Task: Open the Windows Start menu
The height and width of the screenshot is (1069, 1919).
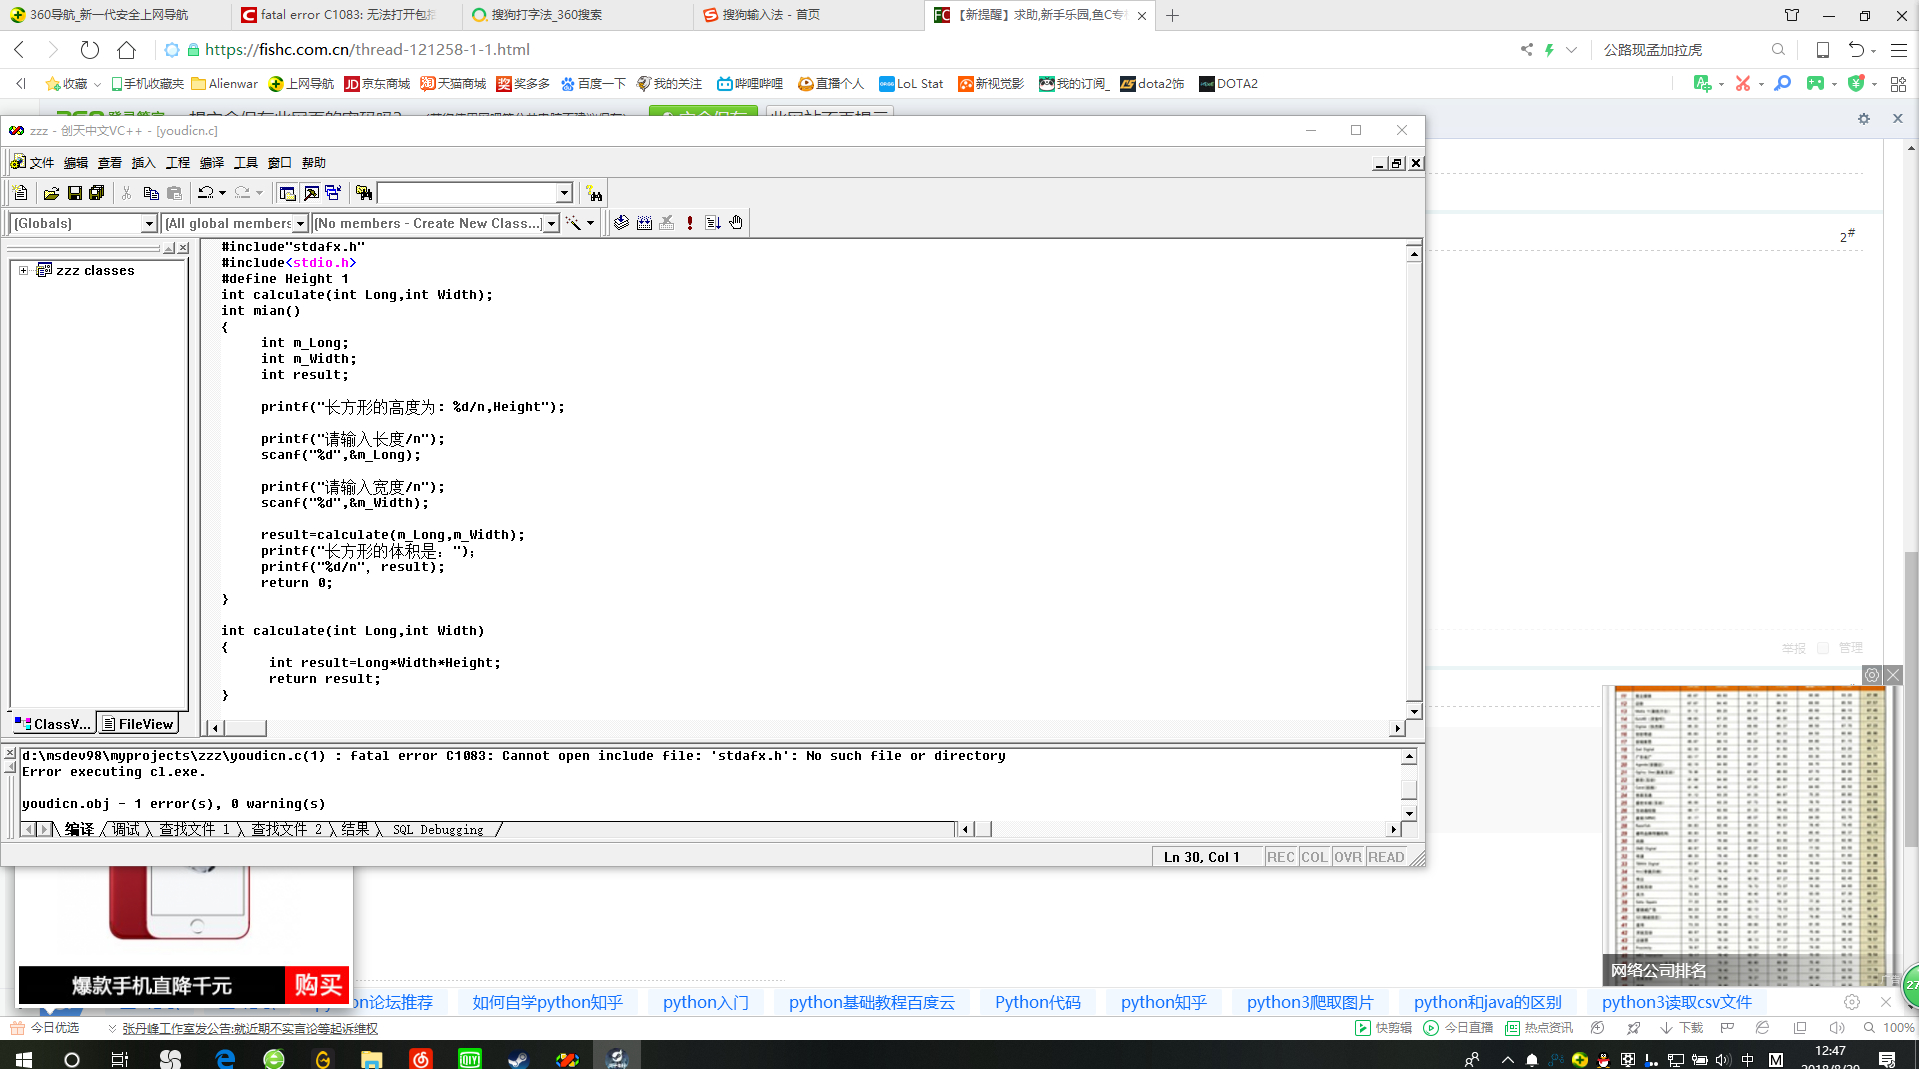Action: coord(23,1059)
